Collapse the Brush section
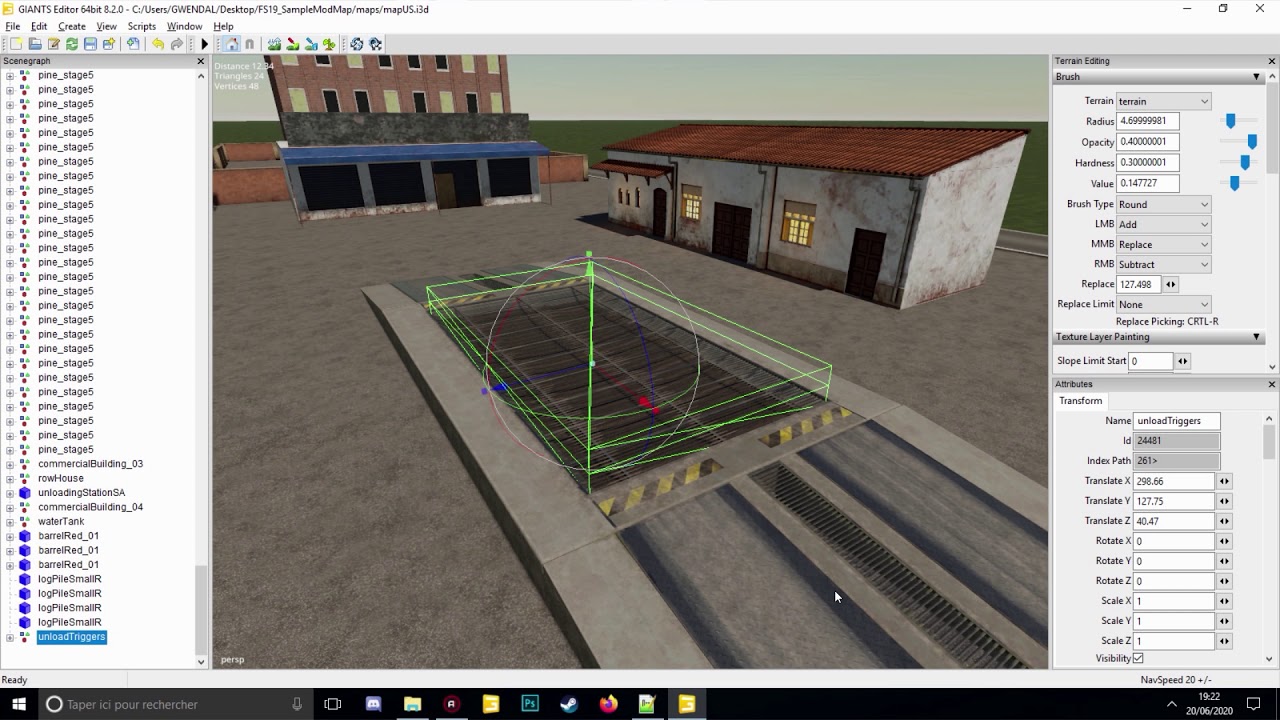The height and width of the screenshot is (720, 1280). pyautogui.click(x=1257, y=77)
